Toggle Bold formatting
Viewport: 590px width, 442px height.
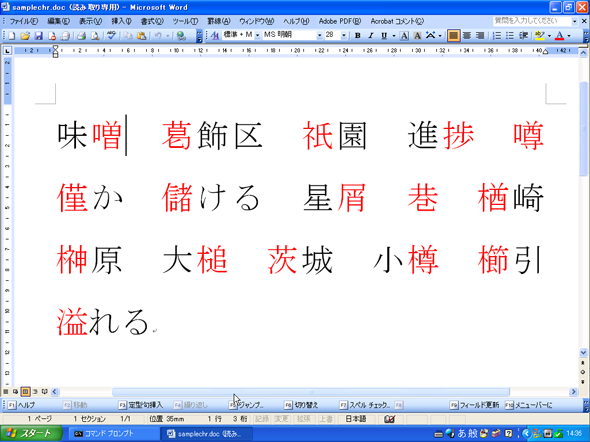[357, 36]
